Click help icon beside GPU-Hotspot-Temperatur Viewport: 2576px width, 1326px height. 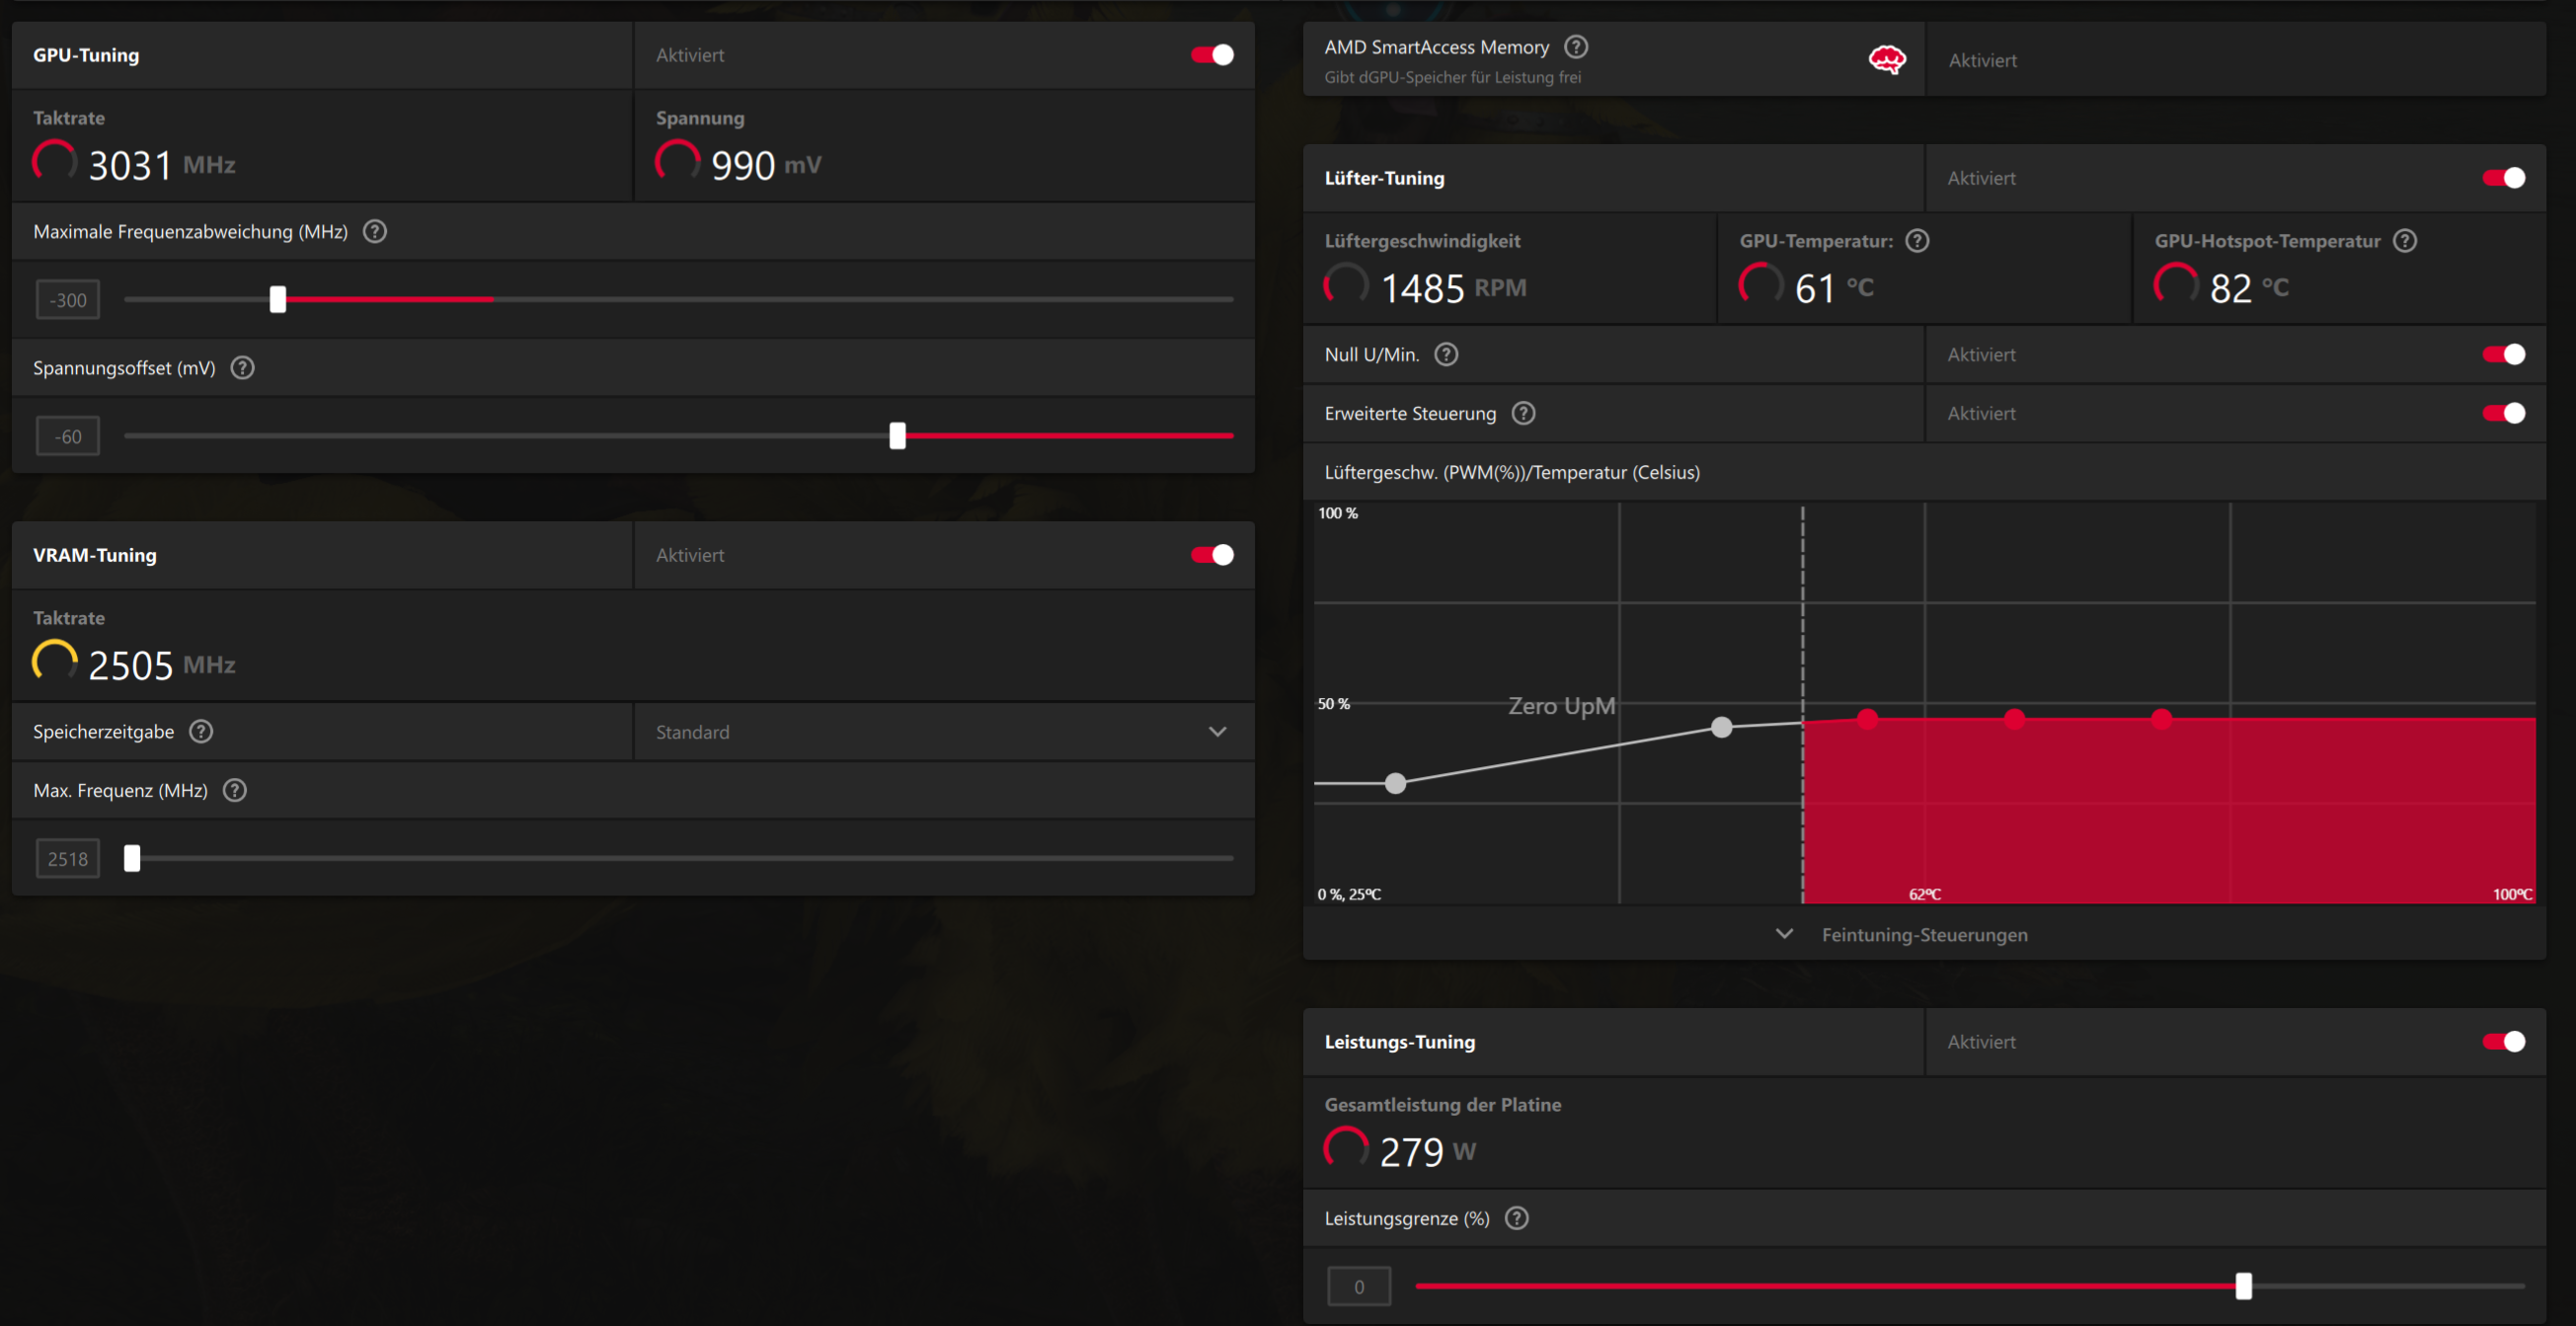2405,241
